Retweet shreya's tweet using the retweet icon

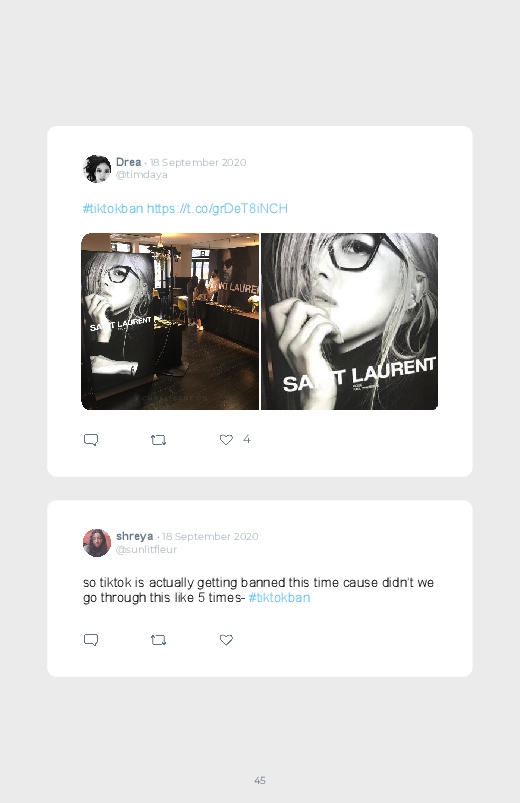158,640
